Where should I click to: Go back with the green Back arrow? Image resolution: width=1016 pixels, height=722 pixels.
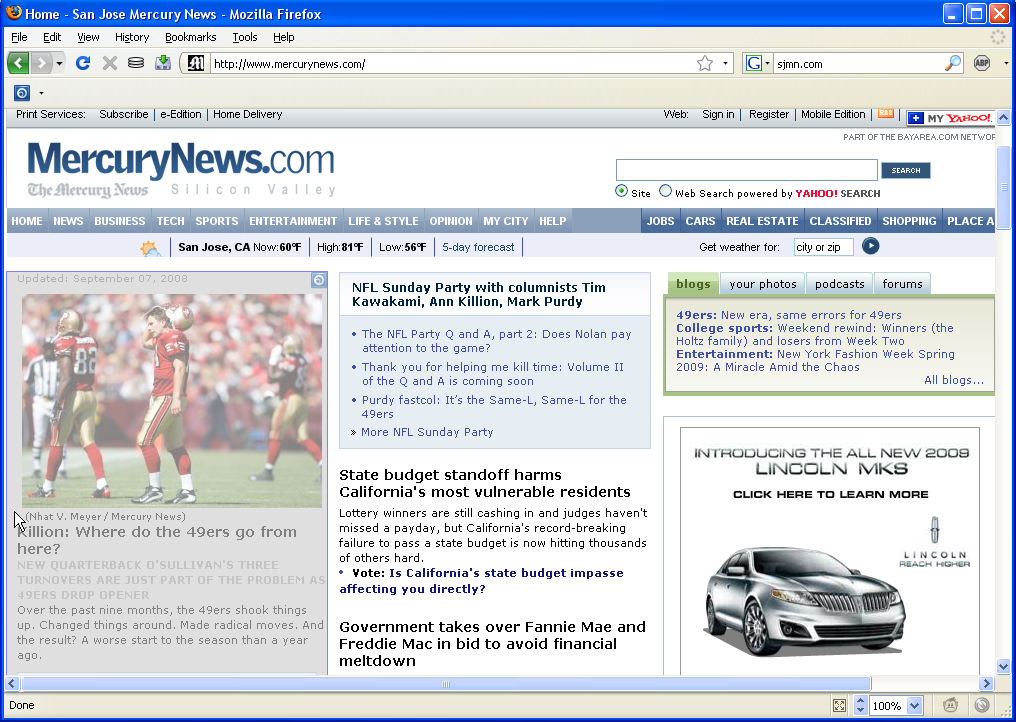coord(18,63)
